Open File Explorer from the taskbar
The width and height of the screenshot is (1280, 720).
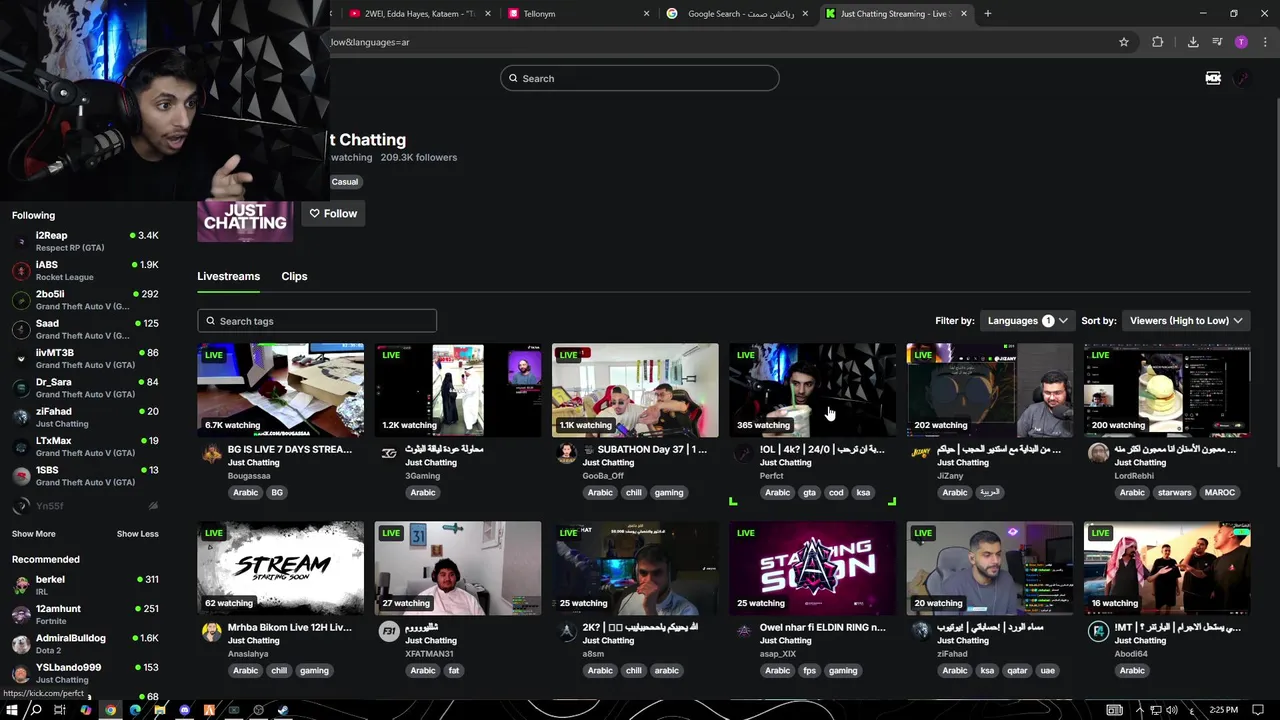pyautogui.click(x=160, y=710)
